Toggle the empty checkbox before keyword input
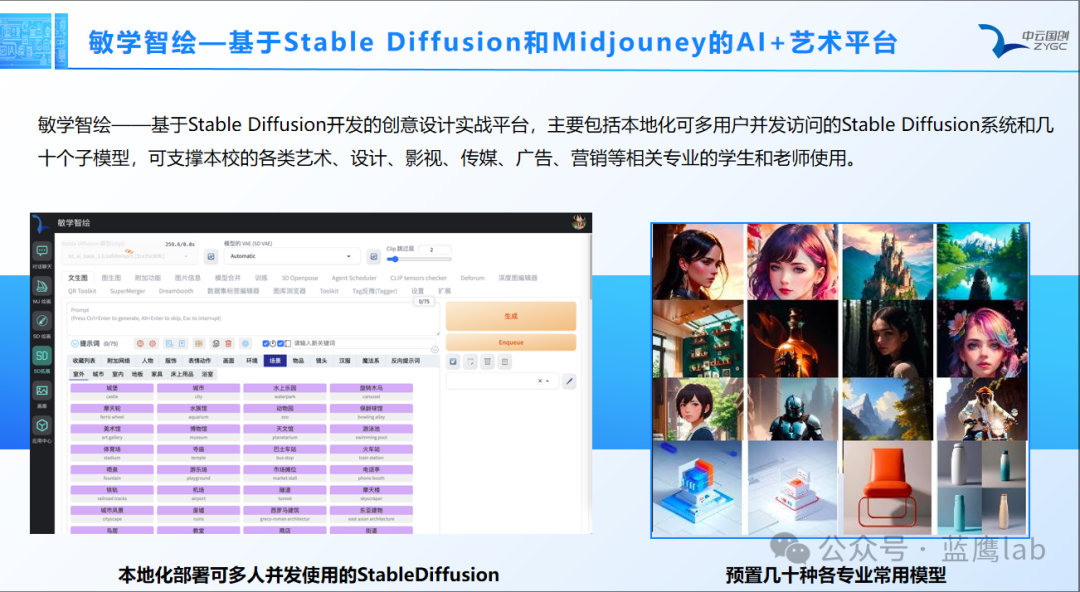 point(288,343)
